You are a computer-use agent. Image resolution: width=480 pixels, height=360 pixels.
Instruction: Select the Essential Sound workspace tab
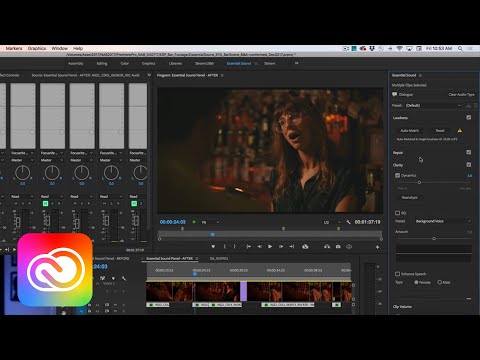(239, 63)
